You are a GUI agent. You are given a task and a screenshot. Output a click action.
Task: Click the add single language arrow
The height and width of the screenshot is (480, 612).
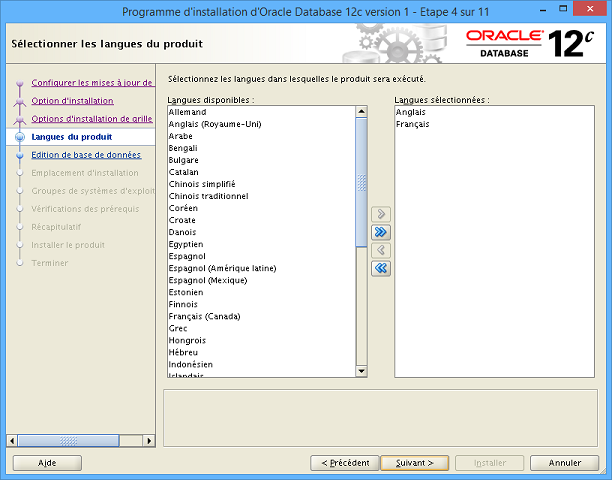tap(381, 214)
